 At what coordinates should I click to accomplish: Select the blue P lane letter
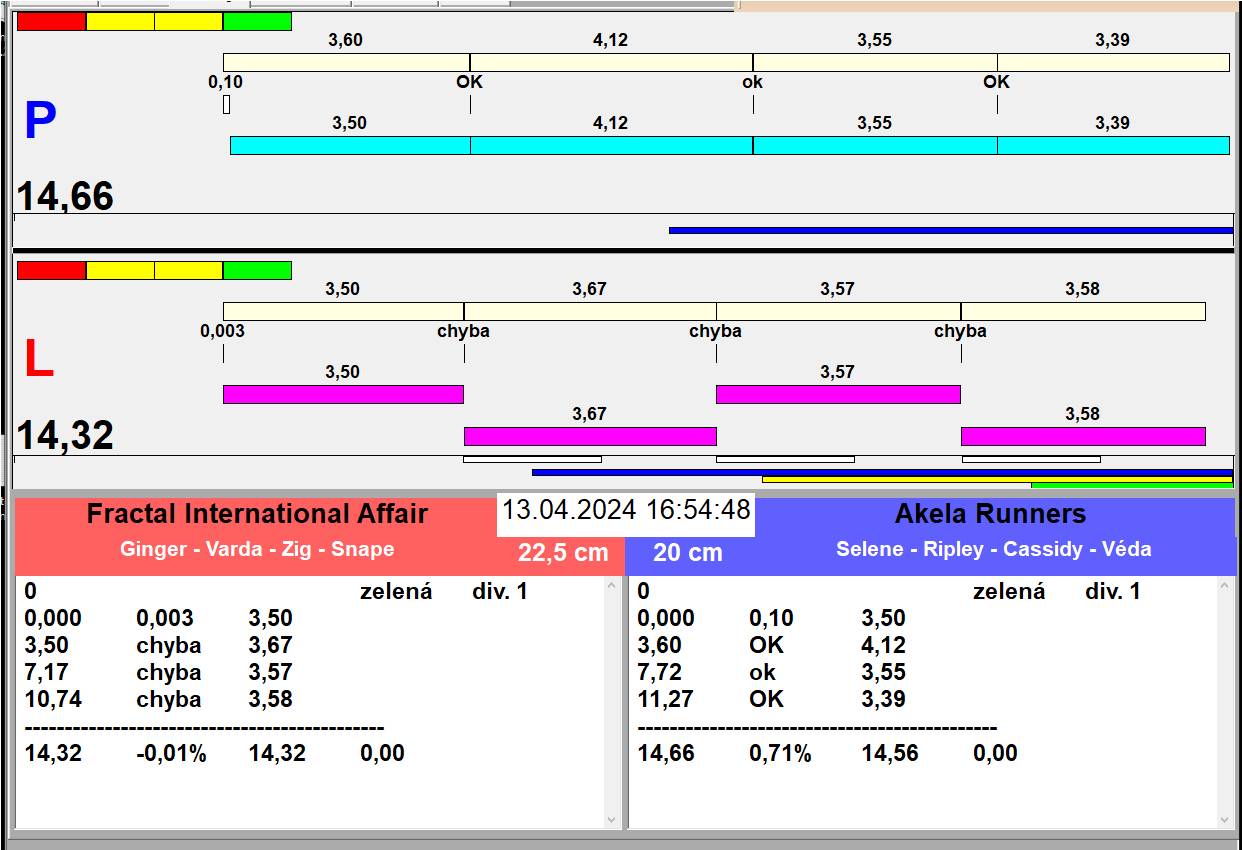40,122
